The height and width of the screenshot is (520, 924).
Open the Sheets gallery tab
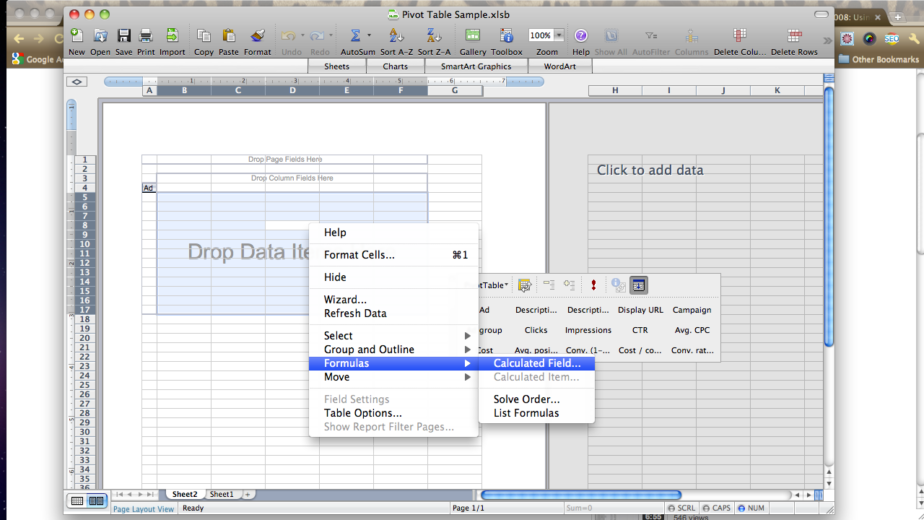point(336,67)
